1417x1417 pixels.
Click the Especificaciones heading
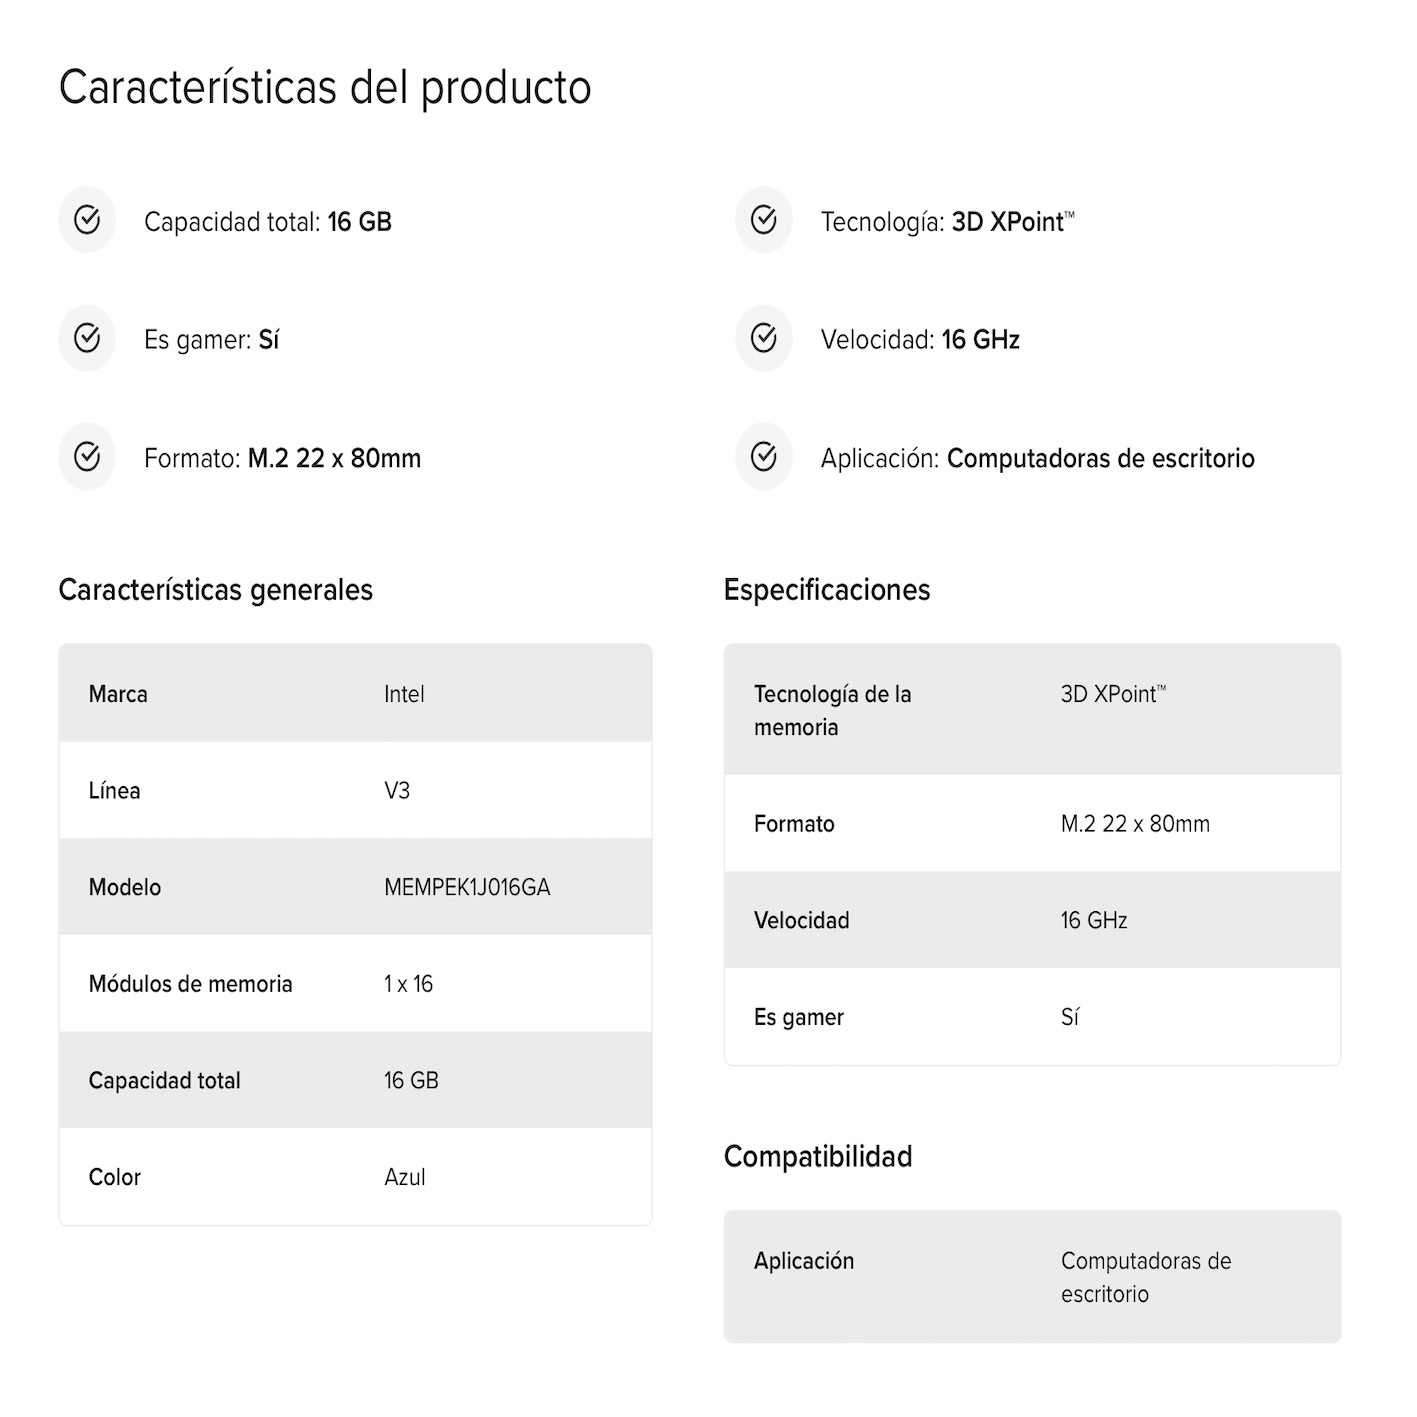(x=827, y=590)
